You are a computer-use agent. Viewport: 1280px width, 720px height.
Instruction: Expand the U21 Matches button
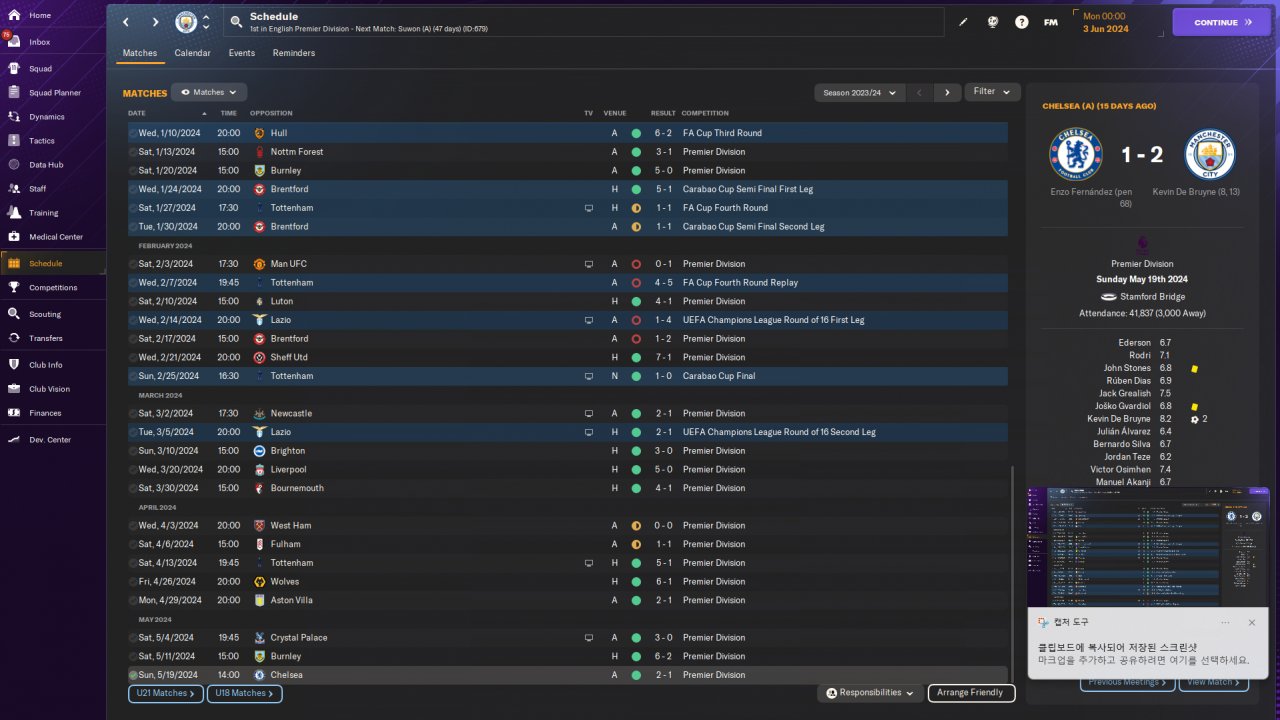[166, 693]
